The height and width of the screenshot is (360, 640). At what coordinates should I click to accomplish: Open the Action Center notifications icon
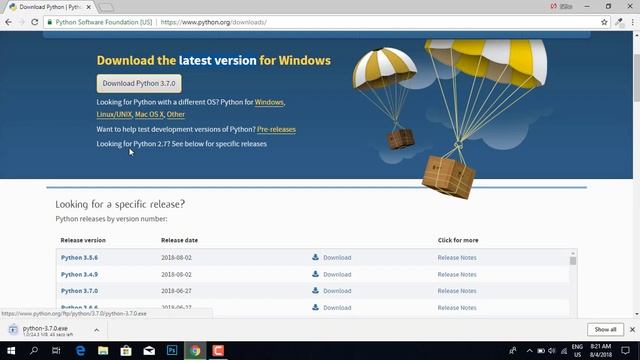tap(625, 351)
